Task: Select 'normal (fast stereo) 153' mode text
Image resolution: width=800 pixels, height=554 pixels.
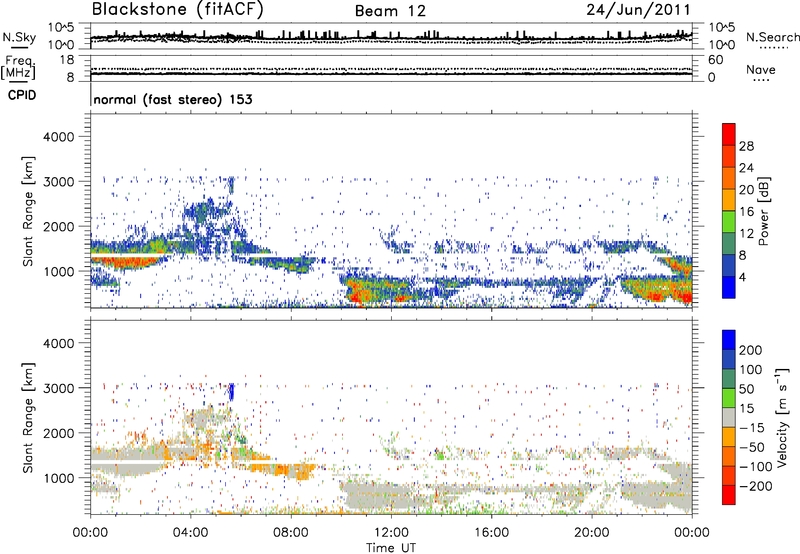Action: [x=173, y=100]
